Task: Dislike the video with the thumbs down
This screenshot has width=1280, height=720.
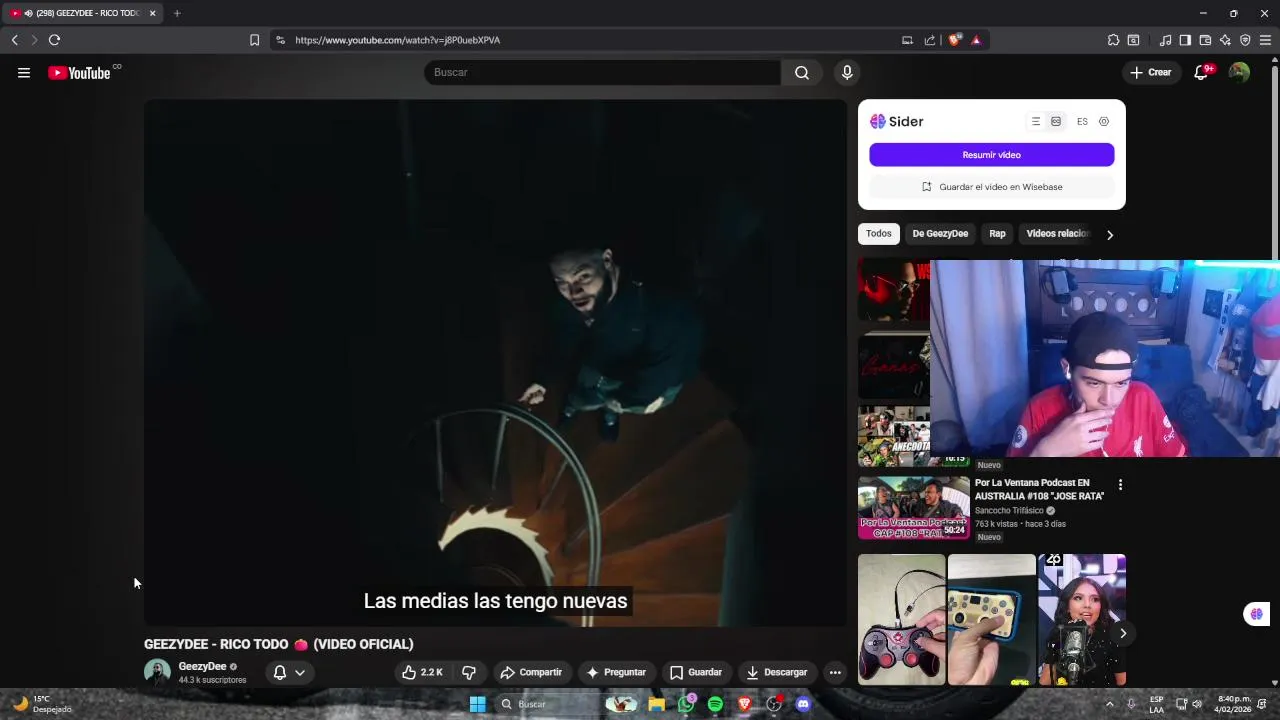Action: click(x=468, y=672)
